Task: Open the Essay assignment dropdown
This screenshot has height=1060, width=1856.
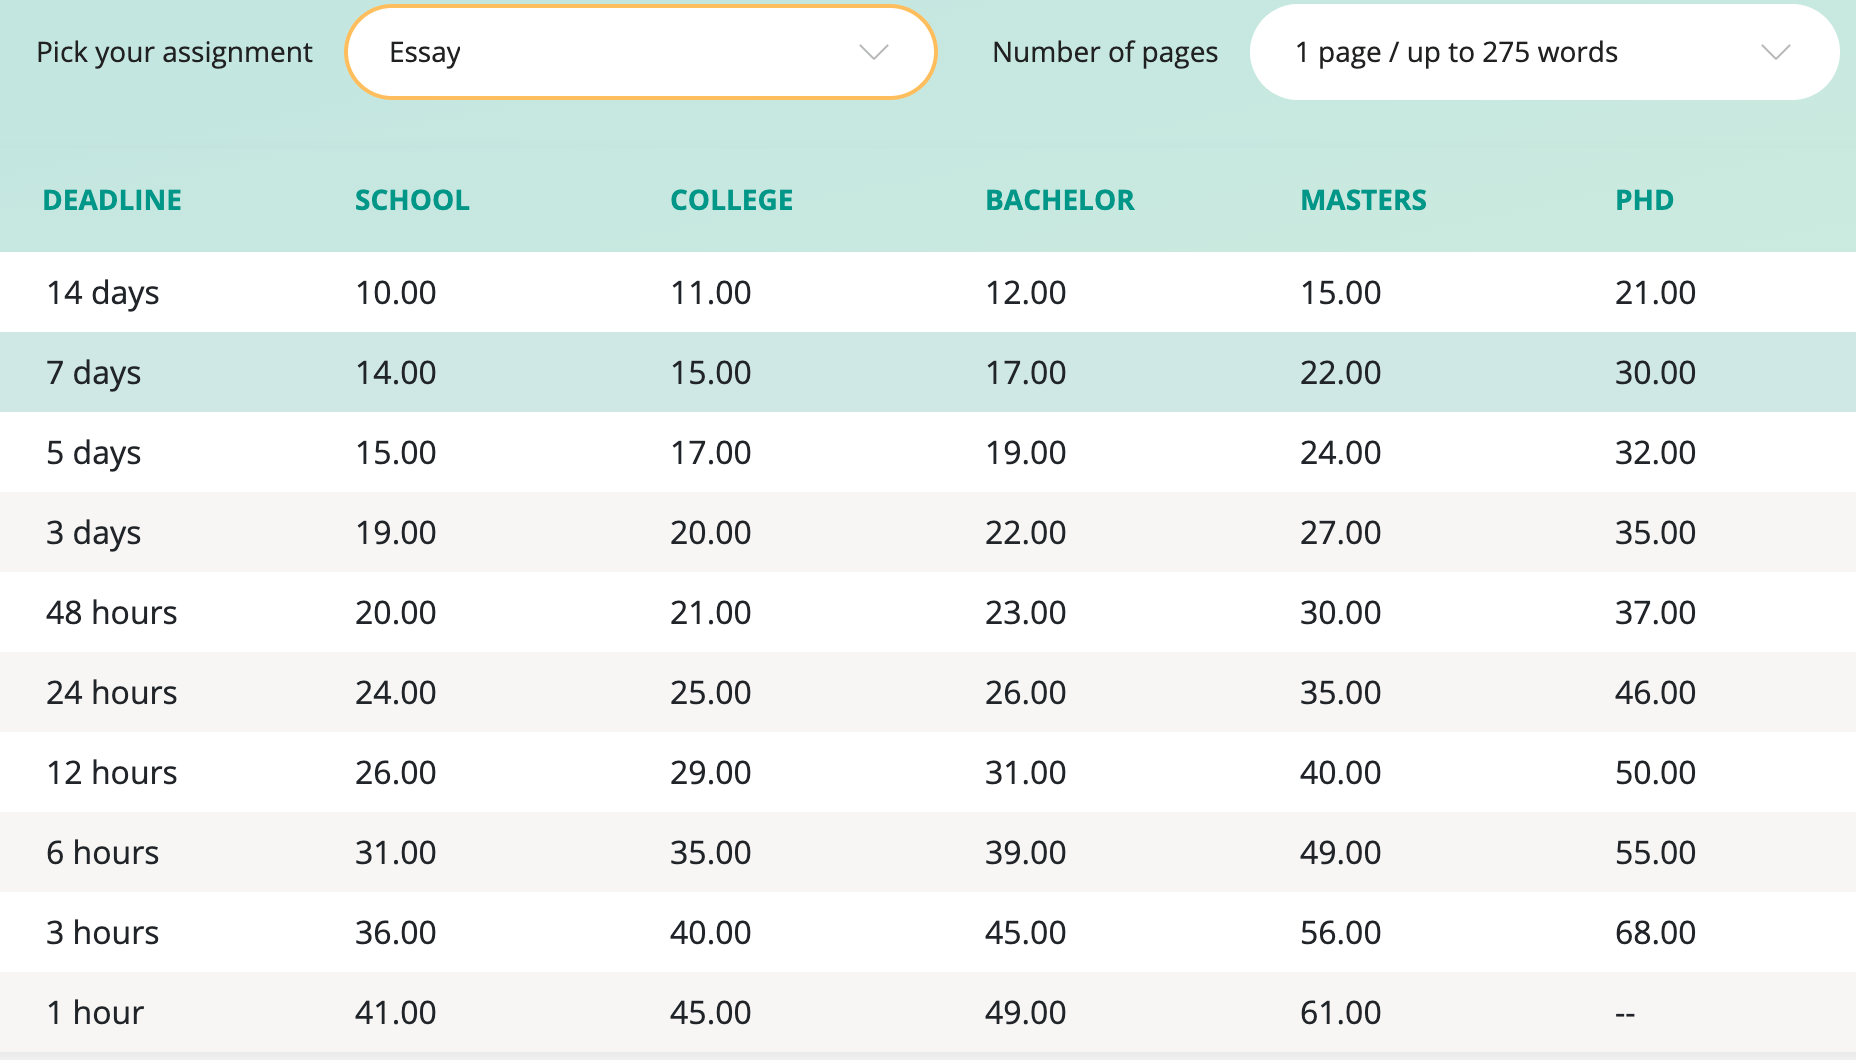Action: (x=640, y=52)
